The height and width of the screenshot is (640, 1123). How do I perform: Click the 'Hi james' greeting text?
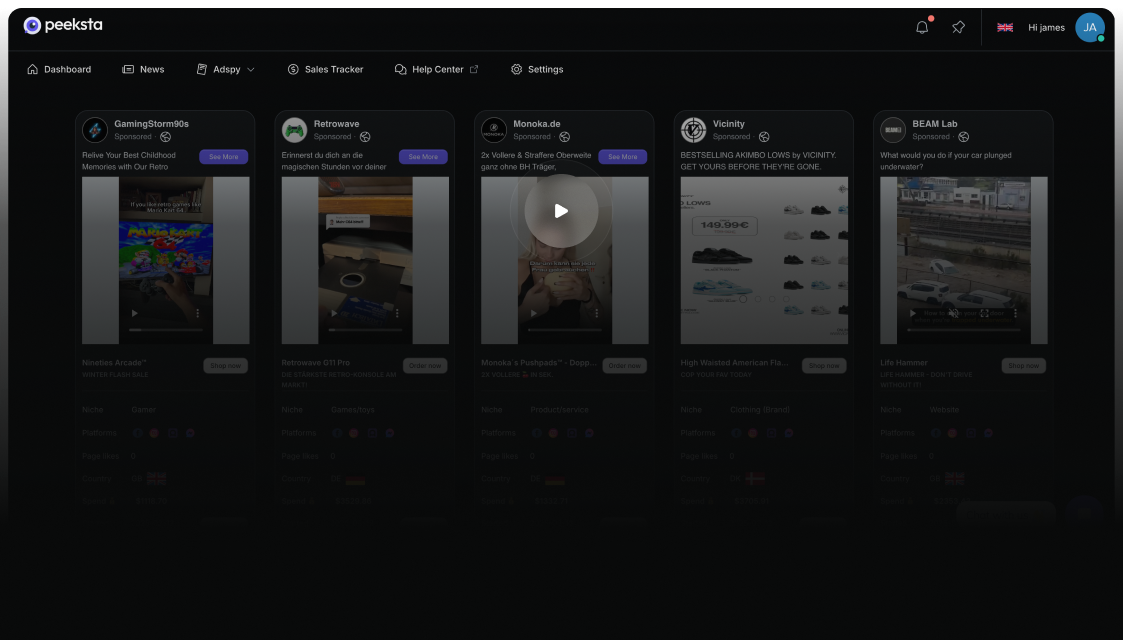1046,28
